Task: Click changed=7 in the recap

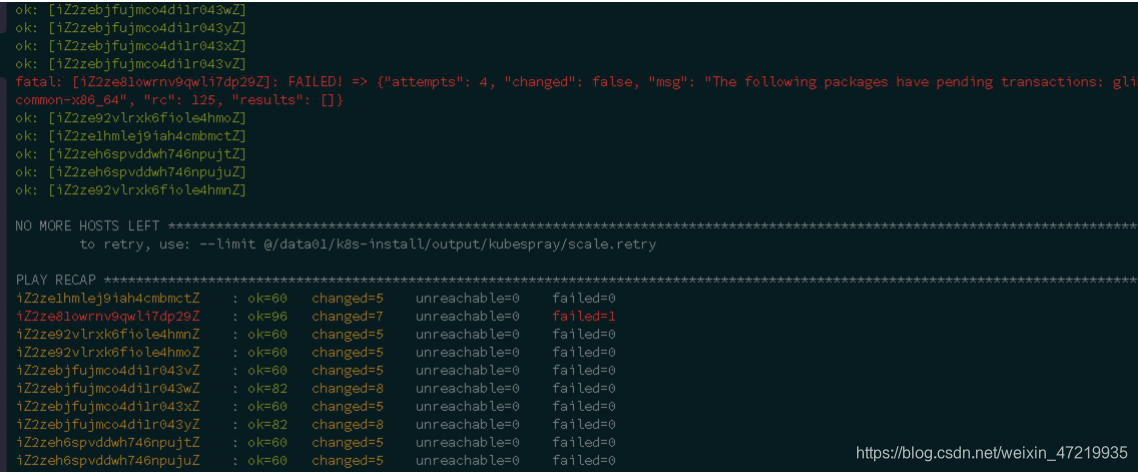Action: (348, 317)
